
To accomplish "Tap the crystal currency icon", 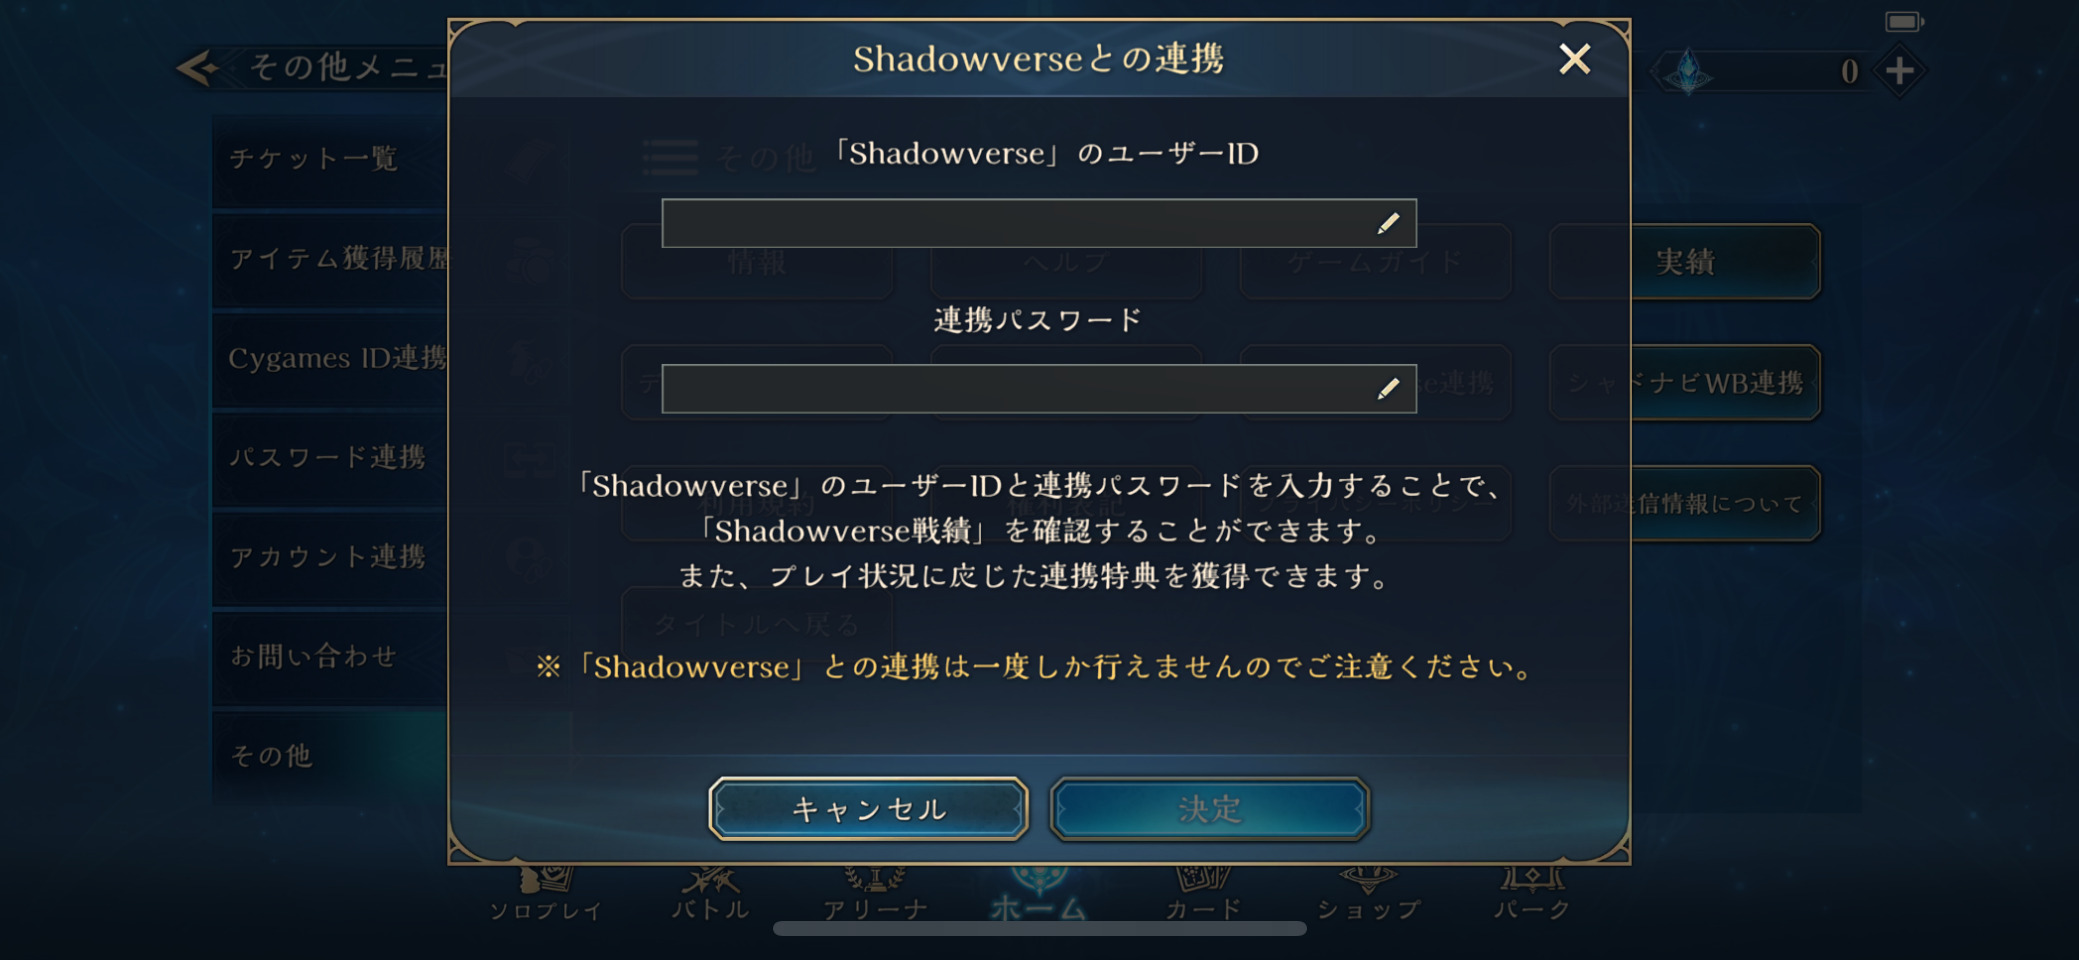I will pyautogui.click(x=1689, y=72).
